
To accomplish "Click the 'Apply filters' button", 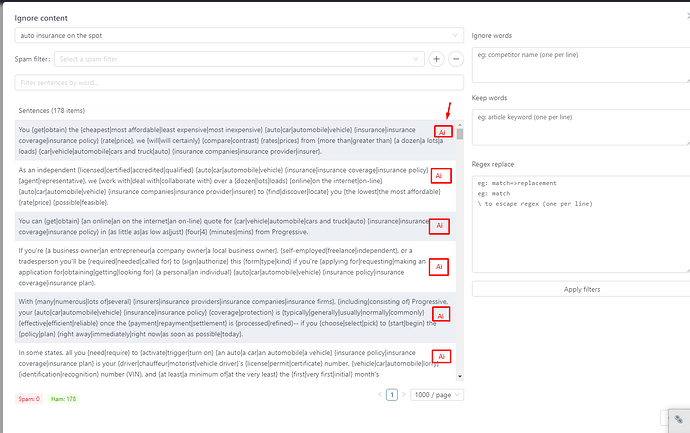I will click(581, 288).
